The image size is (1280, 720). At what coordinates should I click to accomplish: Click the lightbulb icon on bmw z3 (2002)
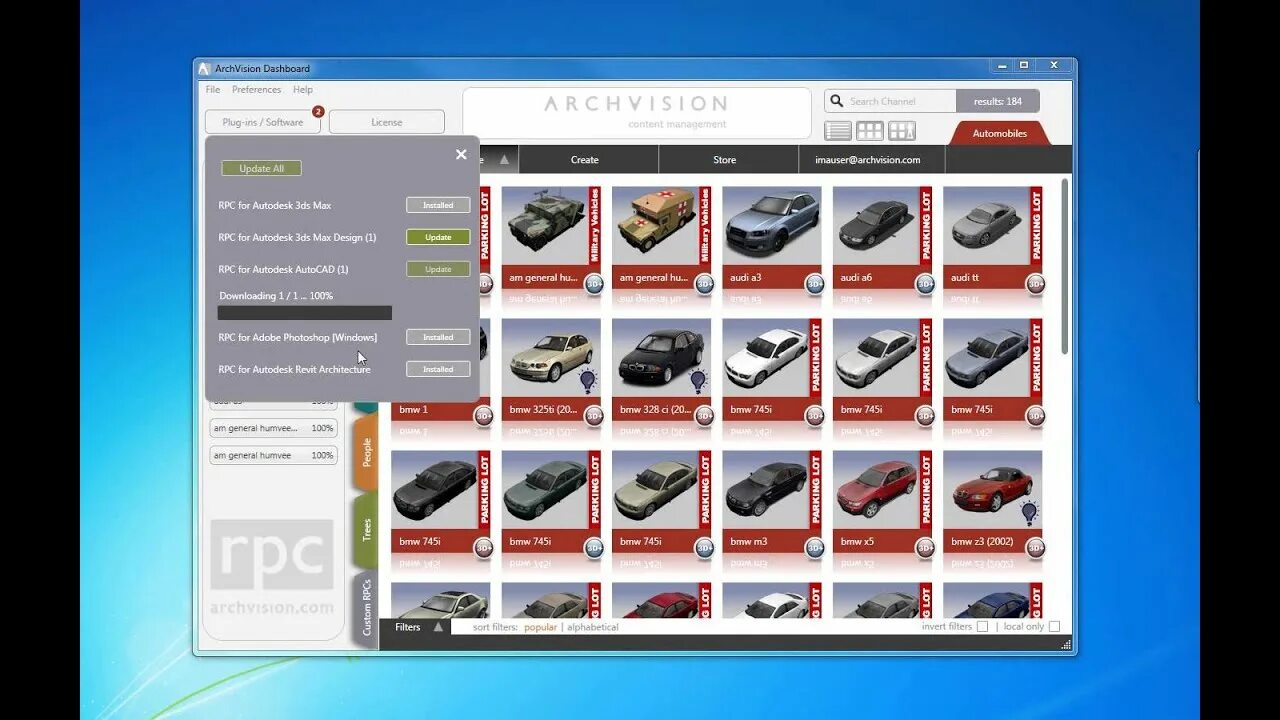click(1029, 513)
